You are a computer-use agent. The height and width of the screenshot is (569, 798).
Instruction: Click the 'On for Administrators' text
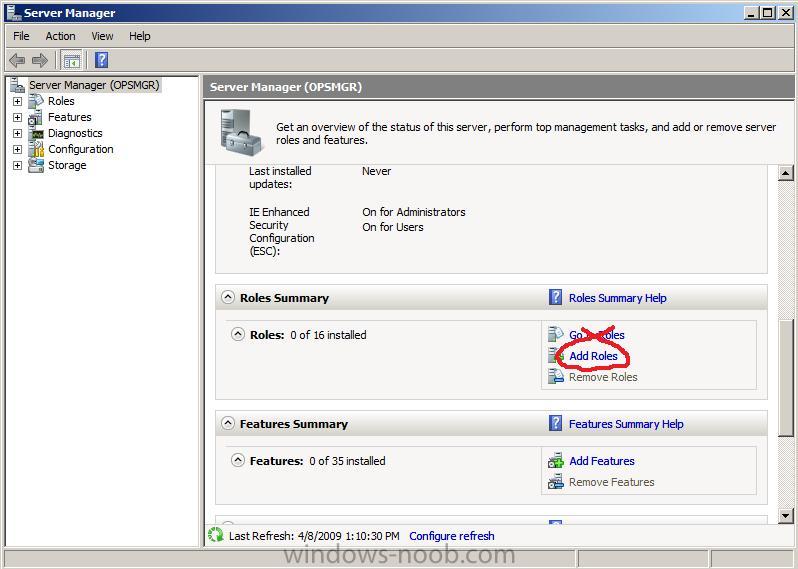click(414, 212)
